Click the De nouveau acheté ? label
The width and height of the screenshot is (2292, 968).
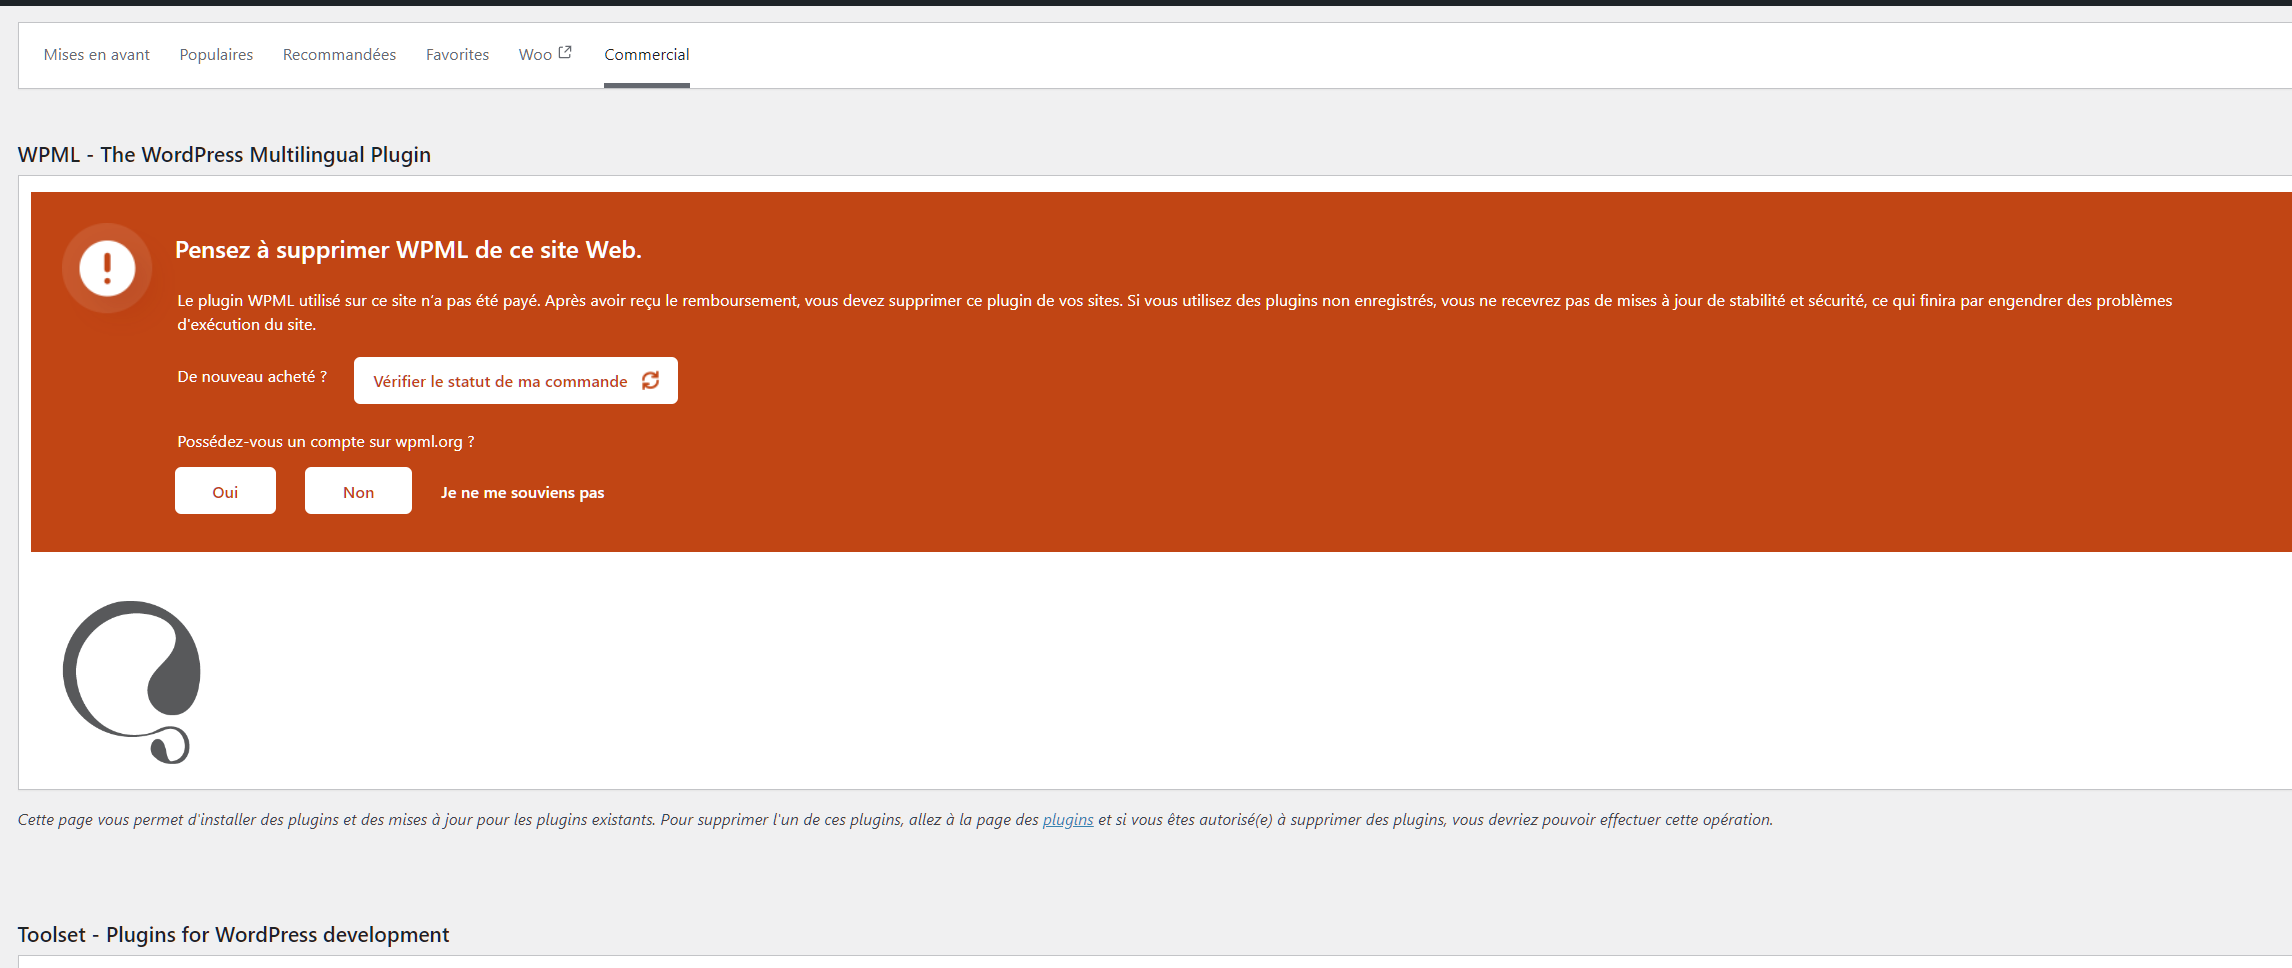click(252, 377)
